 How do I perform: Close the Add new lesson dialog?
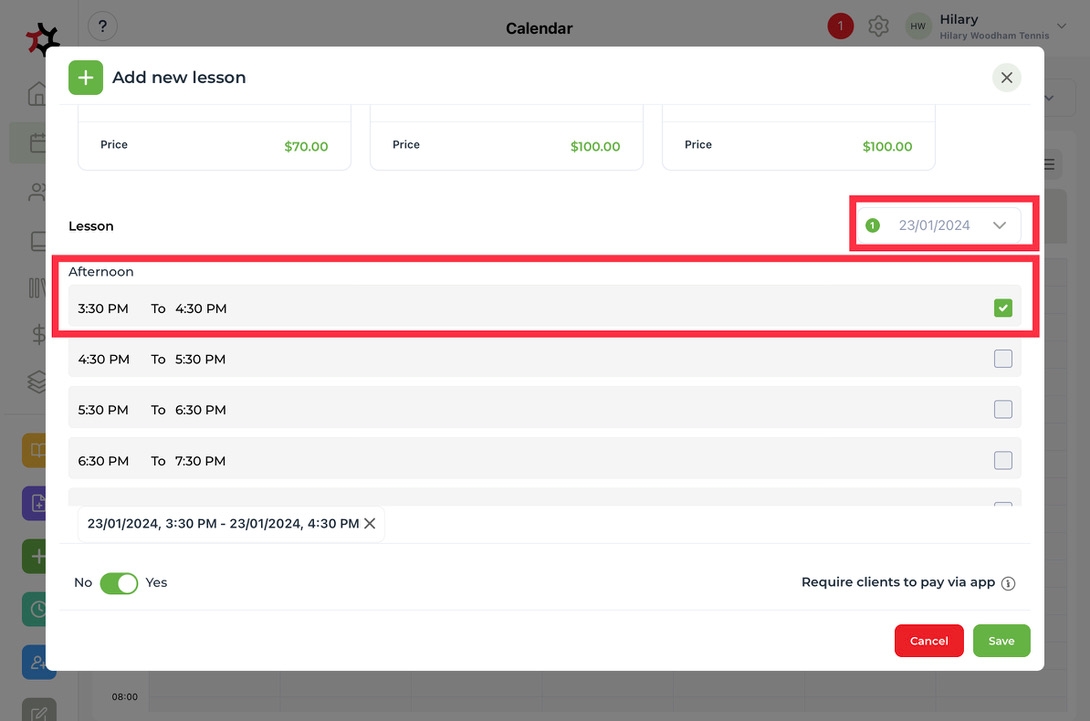1006,78
